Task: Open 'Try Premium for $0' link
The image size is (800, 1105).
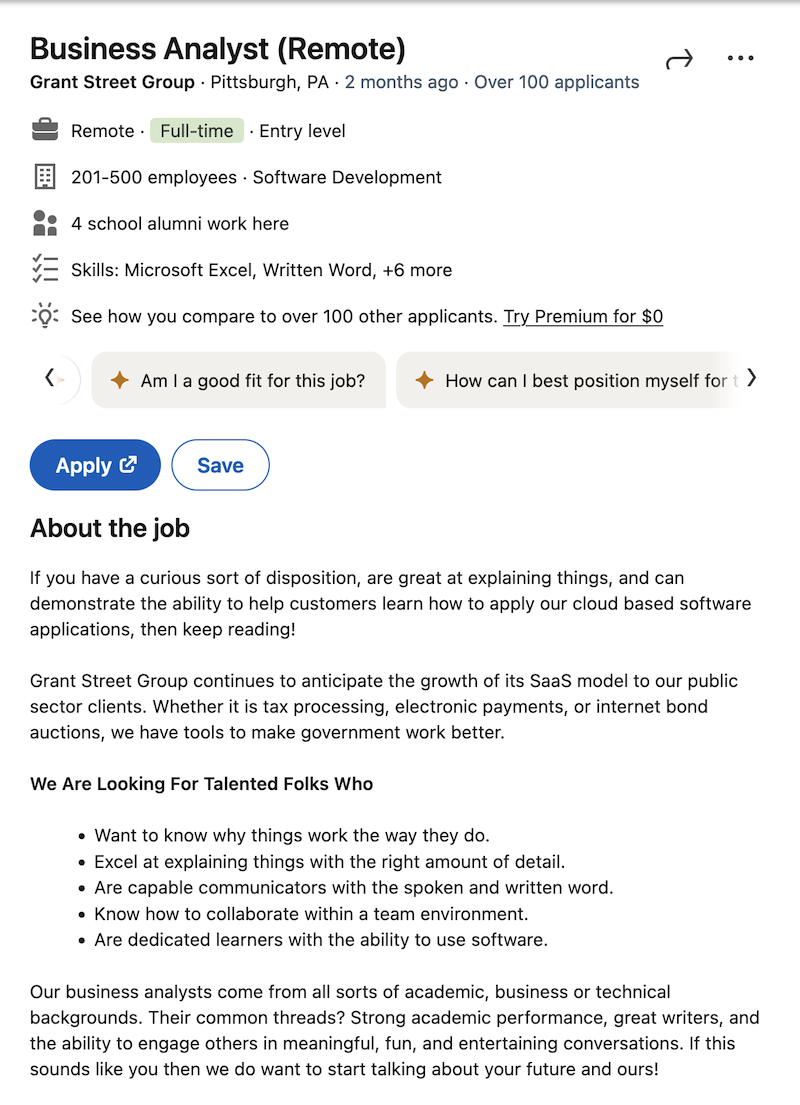Action: click(583, 316)
